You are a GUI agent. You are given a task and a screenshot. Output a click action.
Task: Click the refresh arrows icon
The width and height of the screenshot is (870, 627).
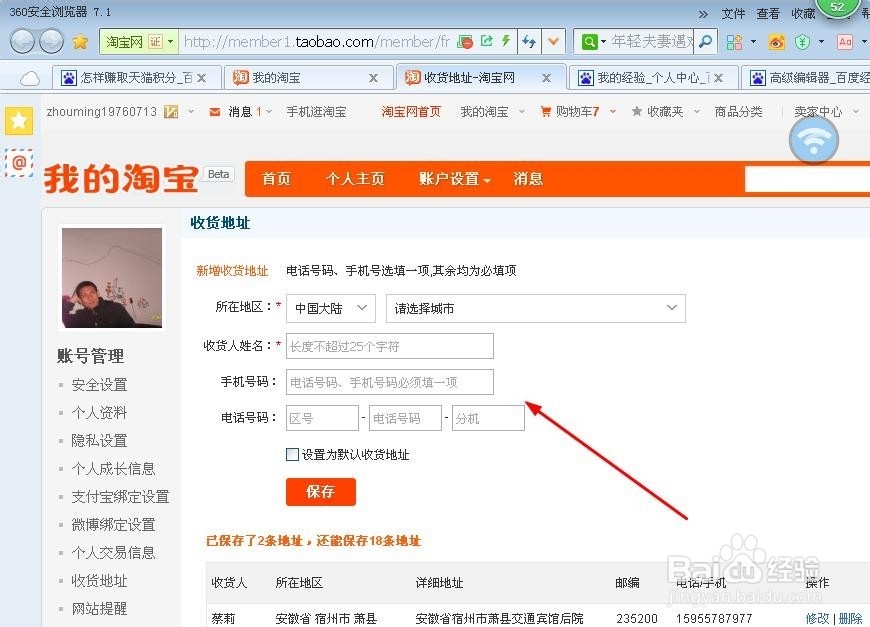tap(529, 42)
